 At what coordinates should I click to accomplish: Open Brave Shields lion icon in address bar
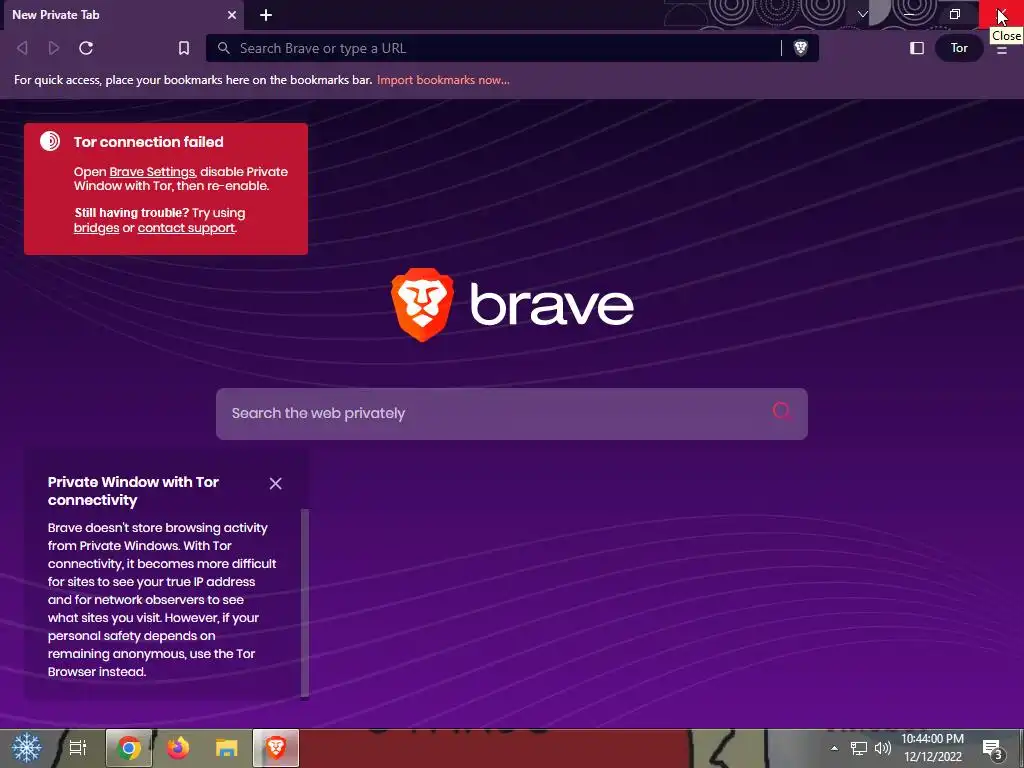801,48
